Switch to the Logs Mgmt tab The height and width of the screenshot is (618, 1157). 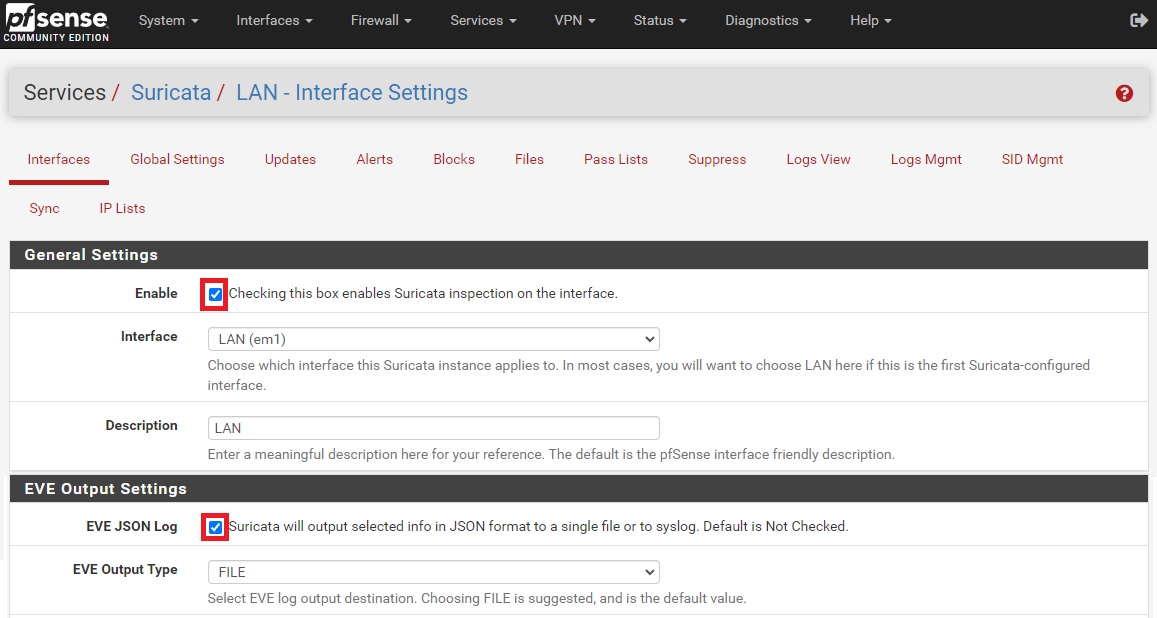(926, 159)
